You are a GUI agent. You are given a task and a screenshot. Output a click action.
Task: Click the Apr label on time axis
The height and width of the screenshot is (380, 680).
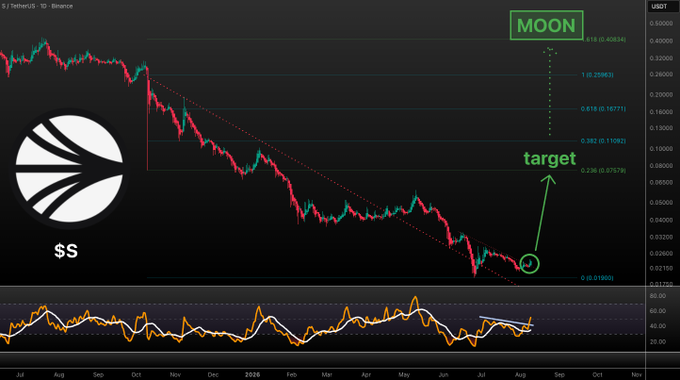coord(366,375)
